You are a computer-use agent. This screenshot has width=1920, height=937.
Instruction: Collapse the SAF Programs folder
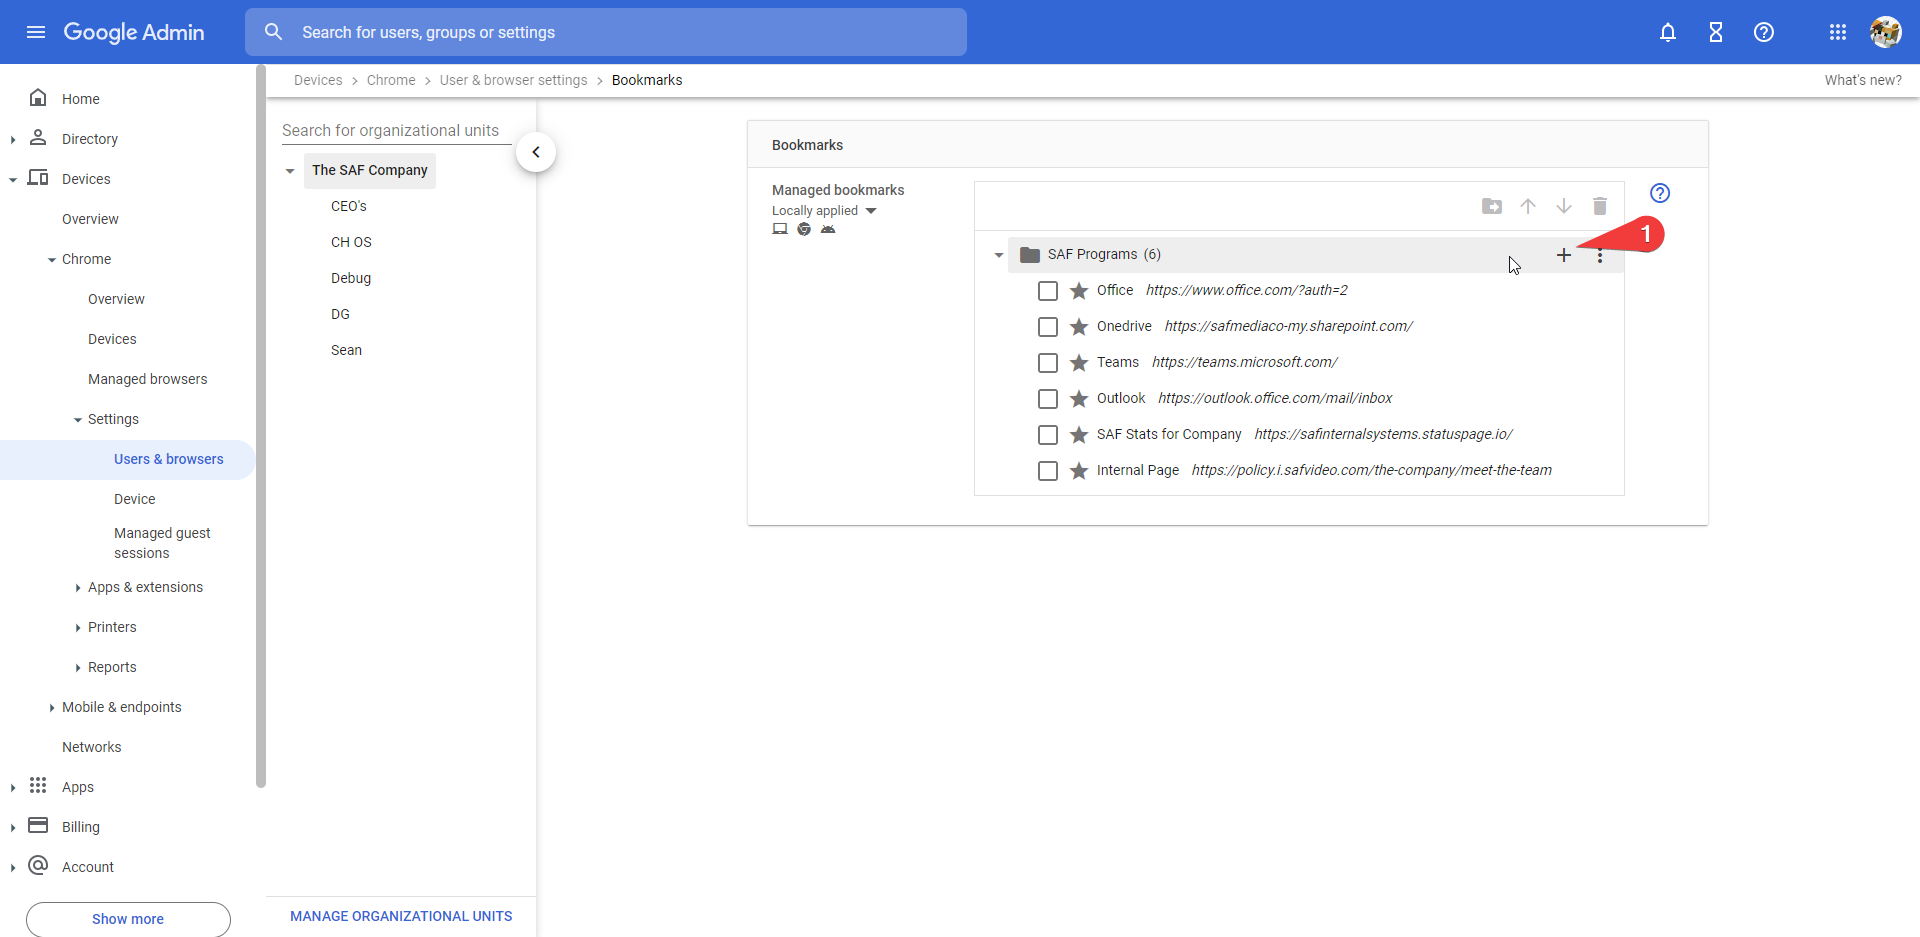[x=998, y=255]
